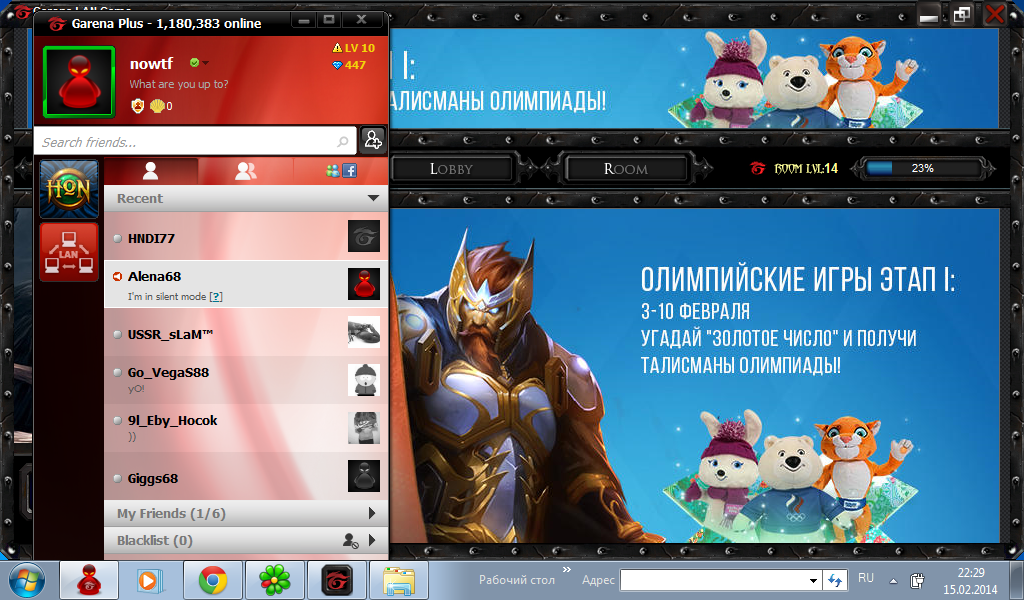1024x600 pixels.
Task: Click 9l_Eby_Hocok's avatar thumbnail
Action: (x=364, y=428)
